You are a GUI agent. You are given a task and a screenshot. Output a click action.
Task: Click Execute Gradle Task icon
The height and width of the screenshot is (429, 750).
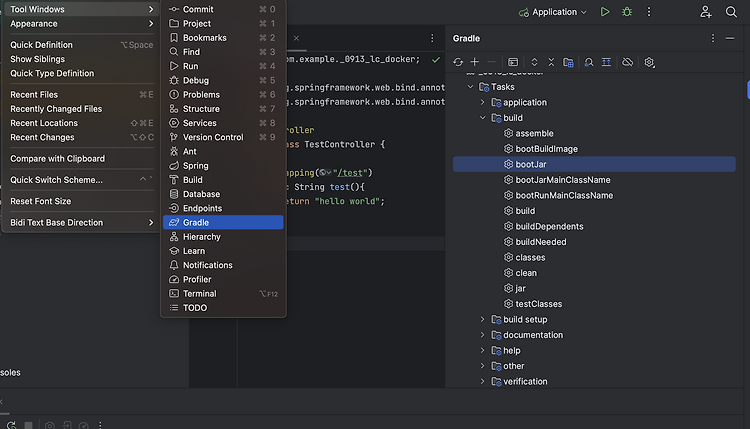click(x=513, y=62)
